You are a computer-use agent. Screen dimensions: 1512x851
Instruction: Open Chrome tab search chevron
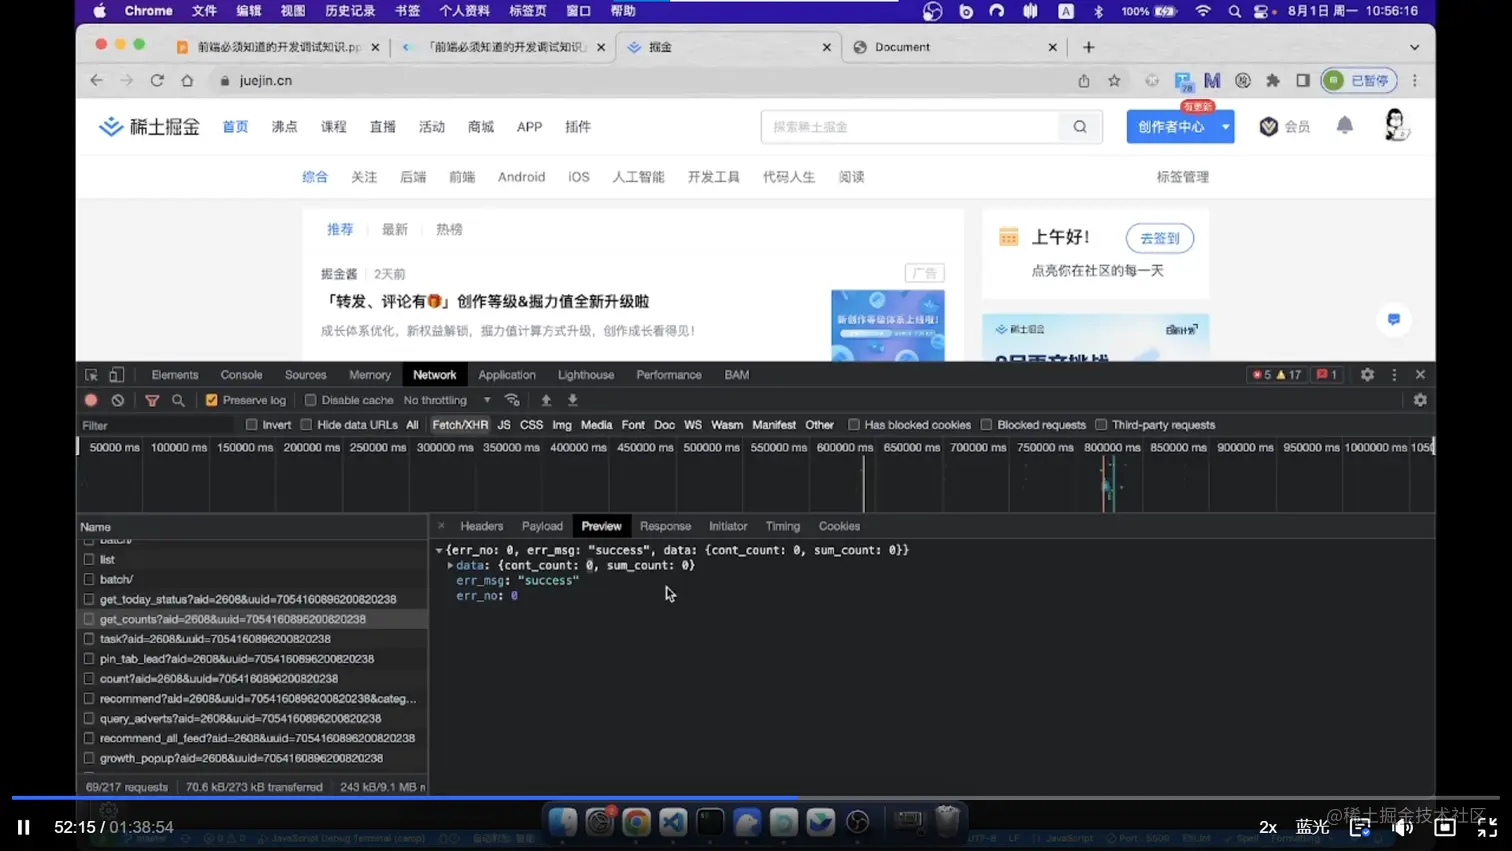[1414, 47]
